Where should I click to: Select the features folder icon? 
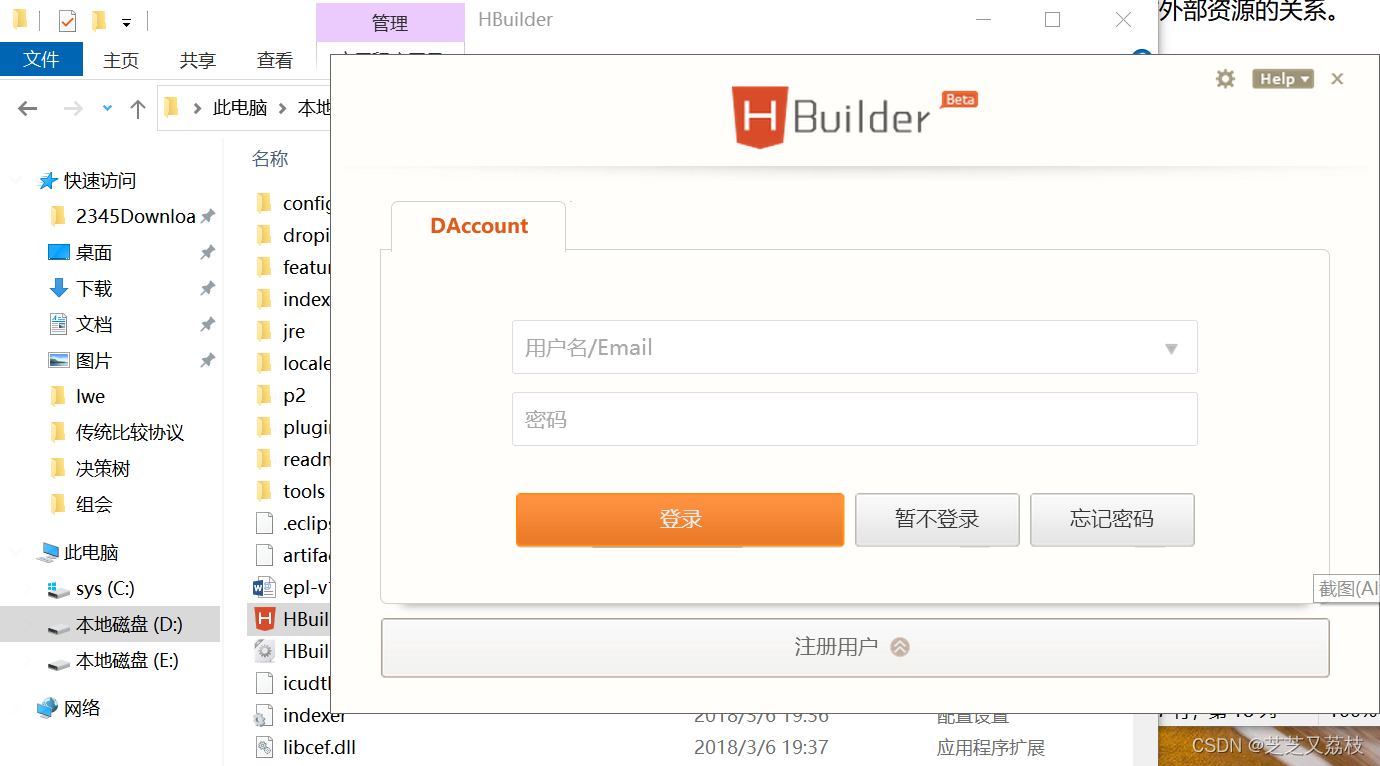point(264,267)
